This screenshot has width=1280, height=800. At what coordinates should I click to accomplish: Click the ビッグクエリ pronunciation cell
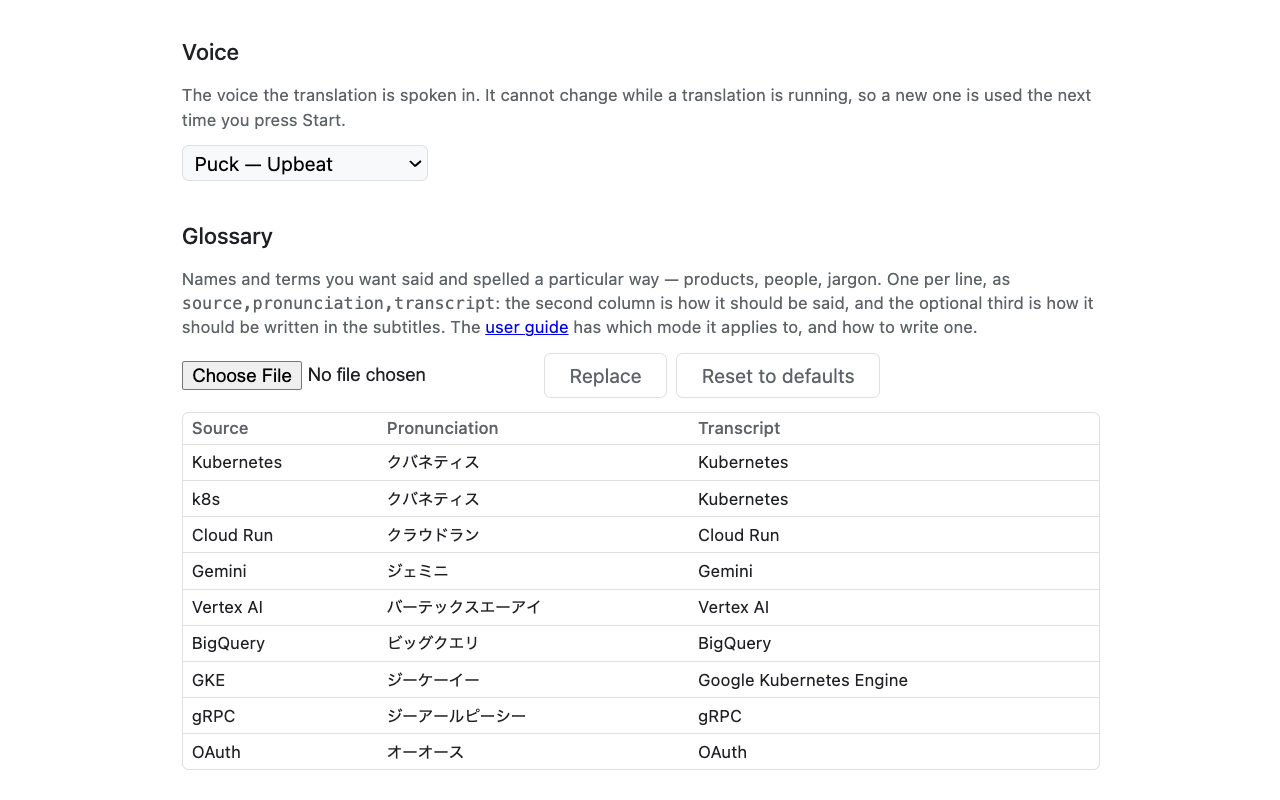click(x=533, y=643)
